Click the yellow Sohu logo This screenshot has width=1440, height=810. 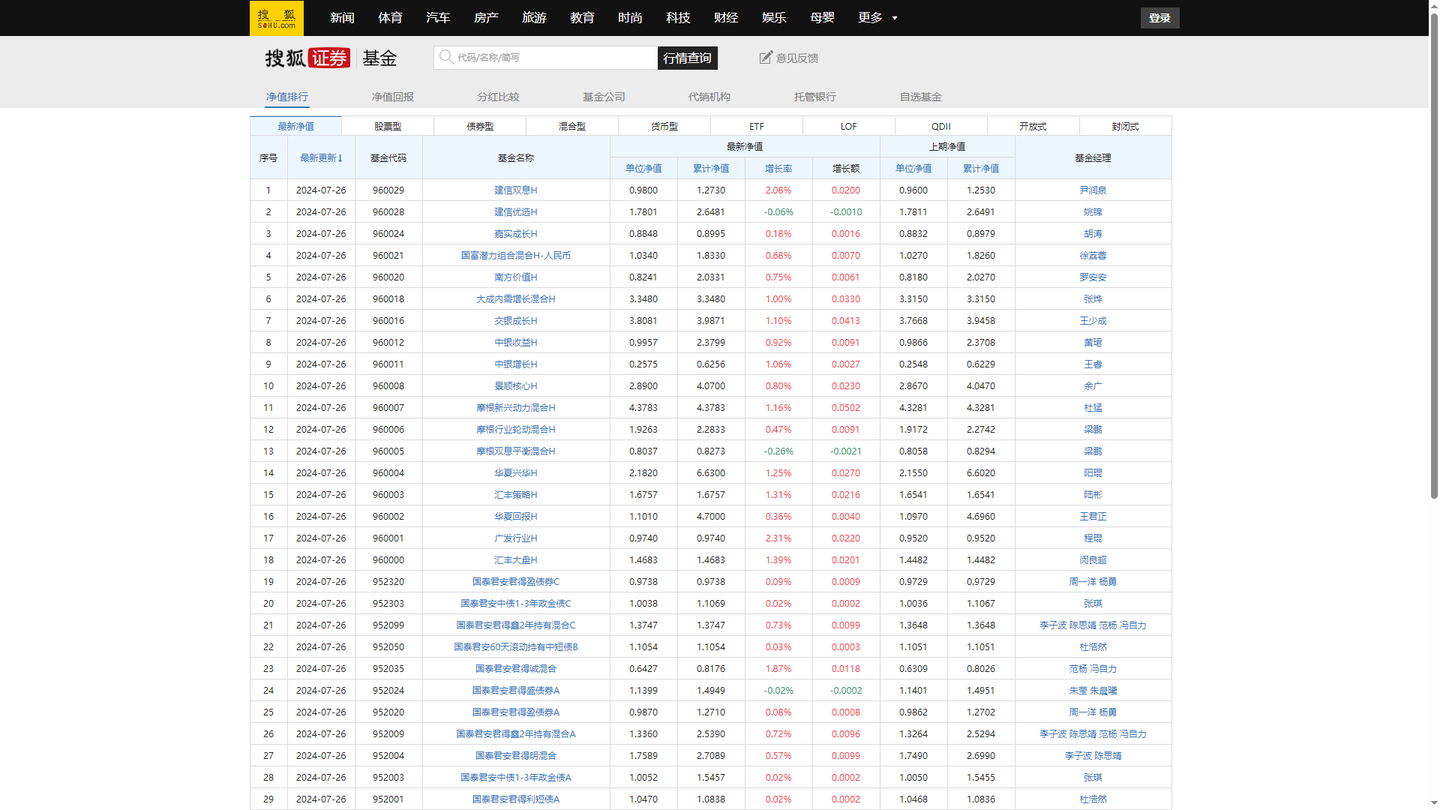pos(276,18)
